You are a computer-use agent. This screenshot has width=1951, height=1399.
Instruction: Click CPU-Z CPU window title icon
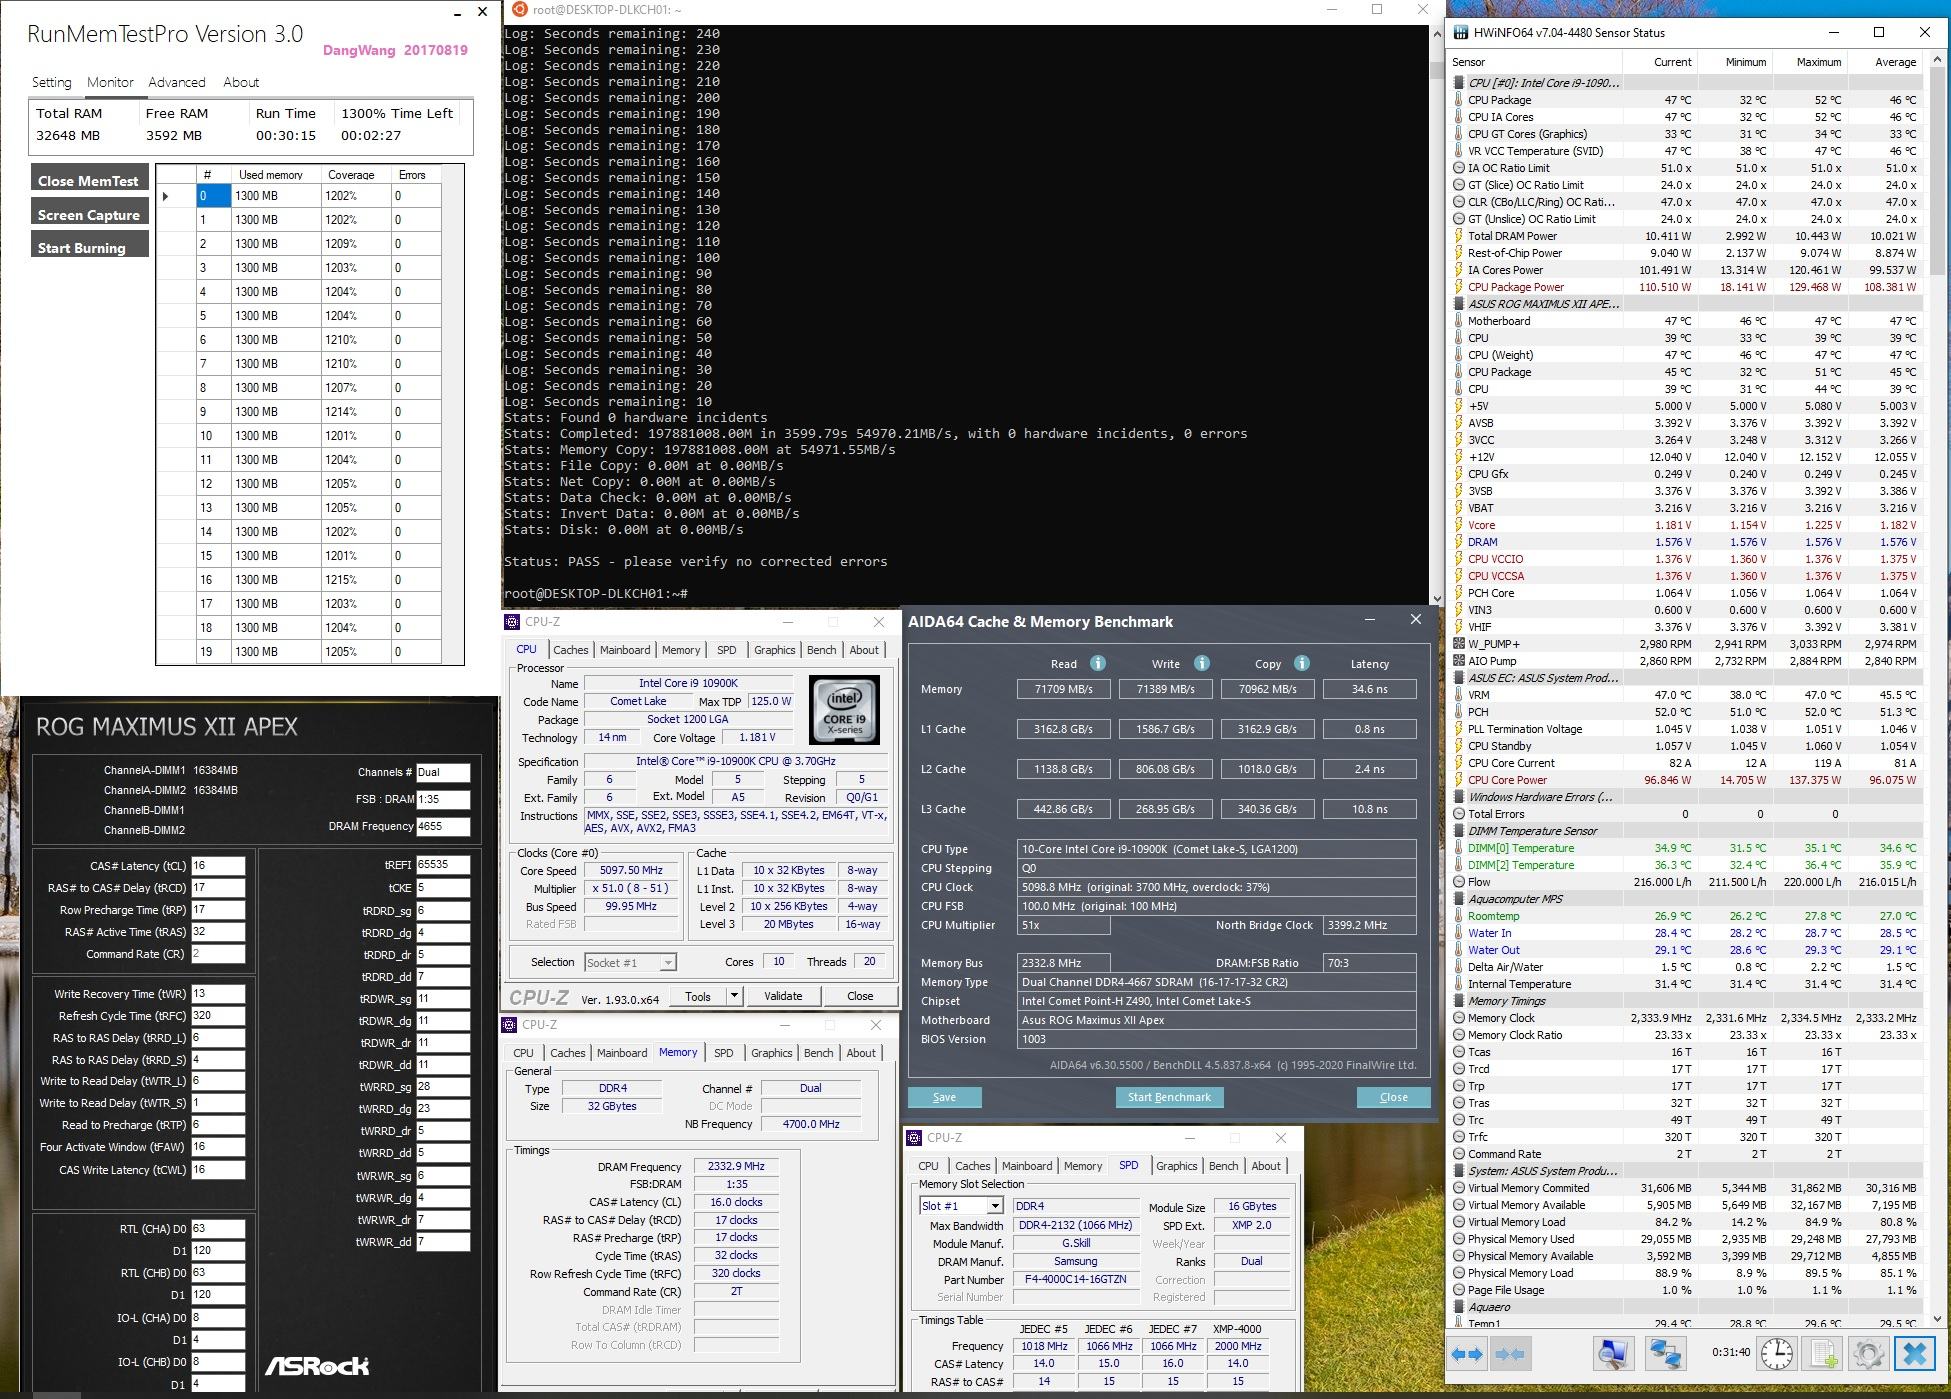coord(513,621)
